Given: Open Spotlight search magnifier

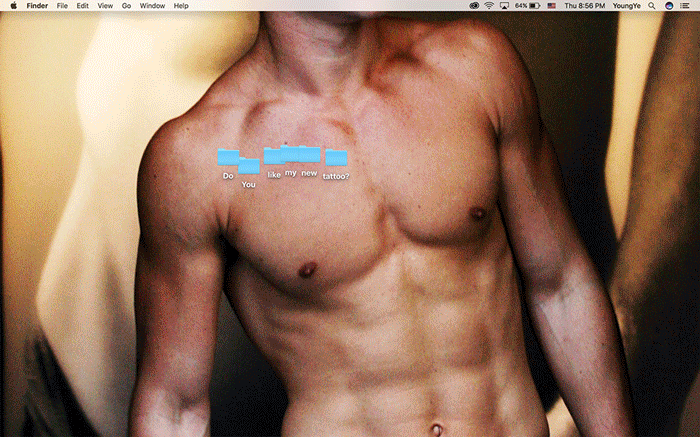Looking at the screenshot, I should 652,6.
